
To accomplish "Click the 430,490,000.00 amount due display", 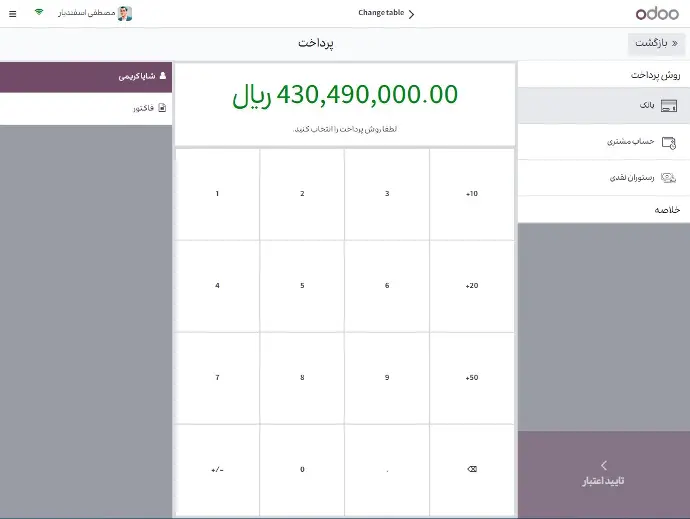I will [x=345, y=95].
